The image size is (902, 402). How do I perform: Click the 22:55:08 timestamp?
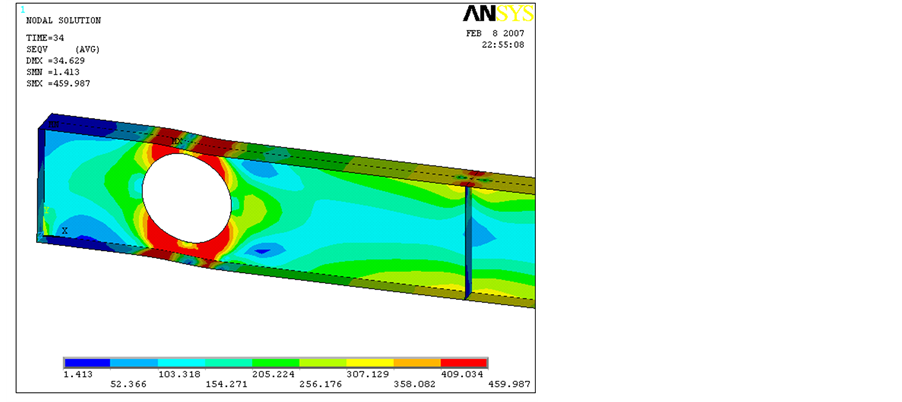503,45
